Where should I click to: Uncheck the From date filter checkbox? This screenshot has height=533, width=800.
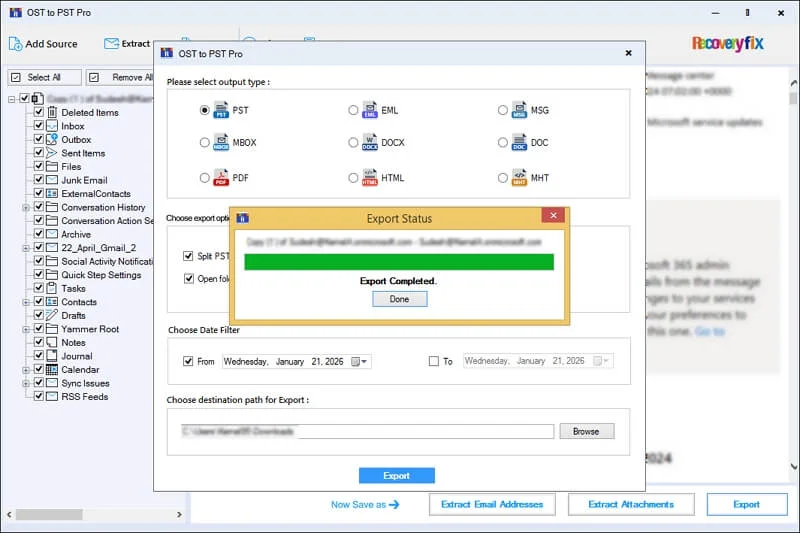pyautogui.click(x=188, y=361)
